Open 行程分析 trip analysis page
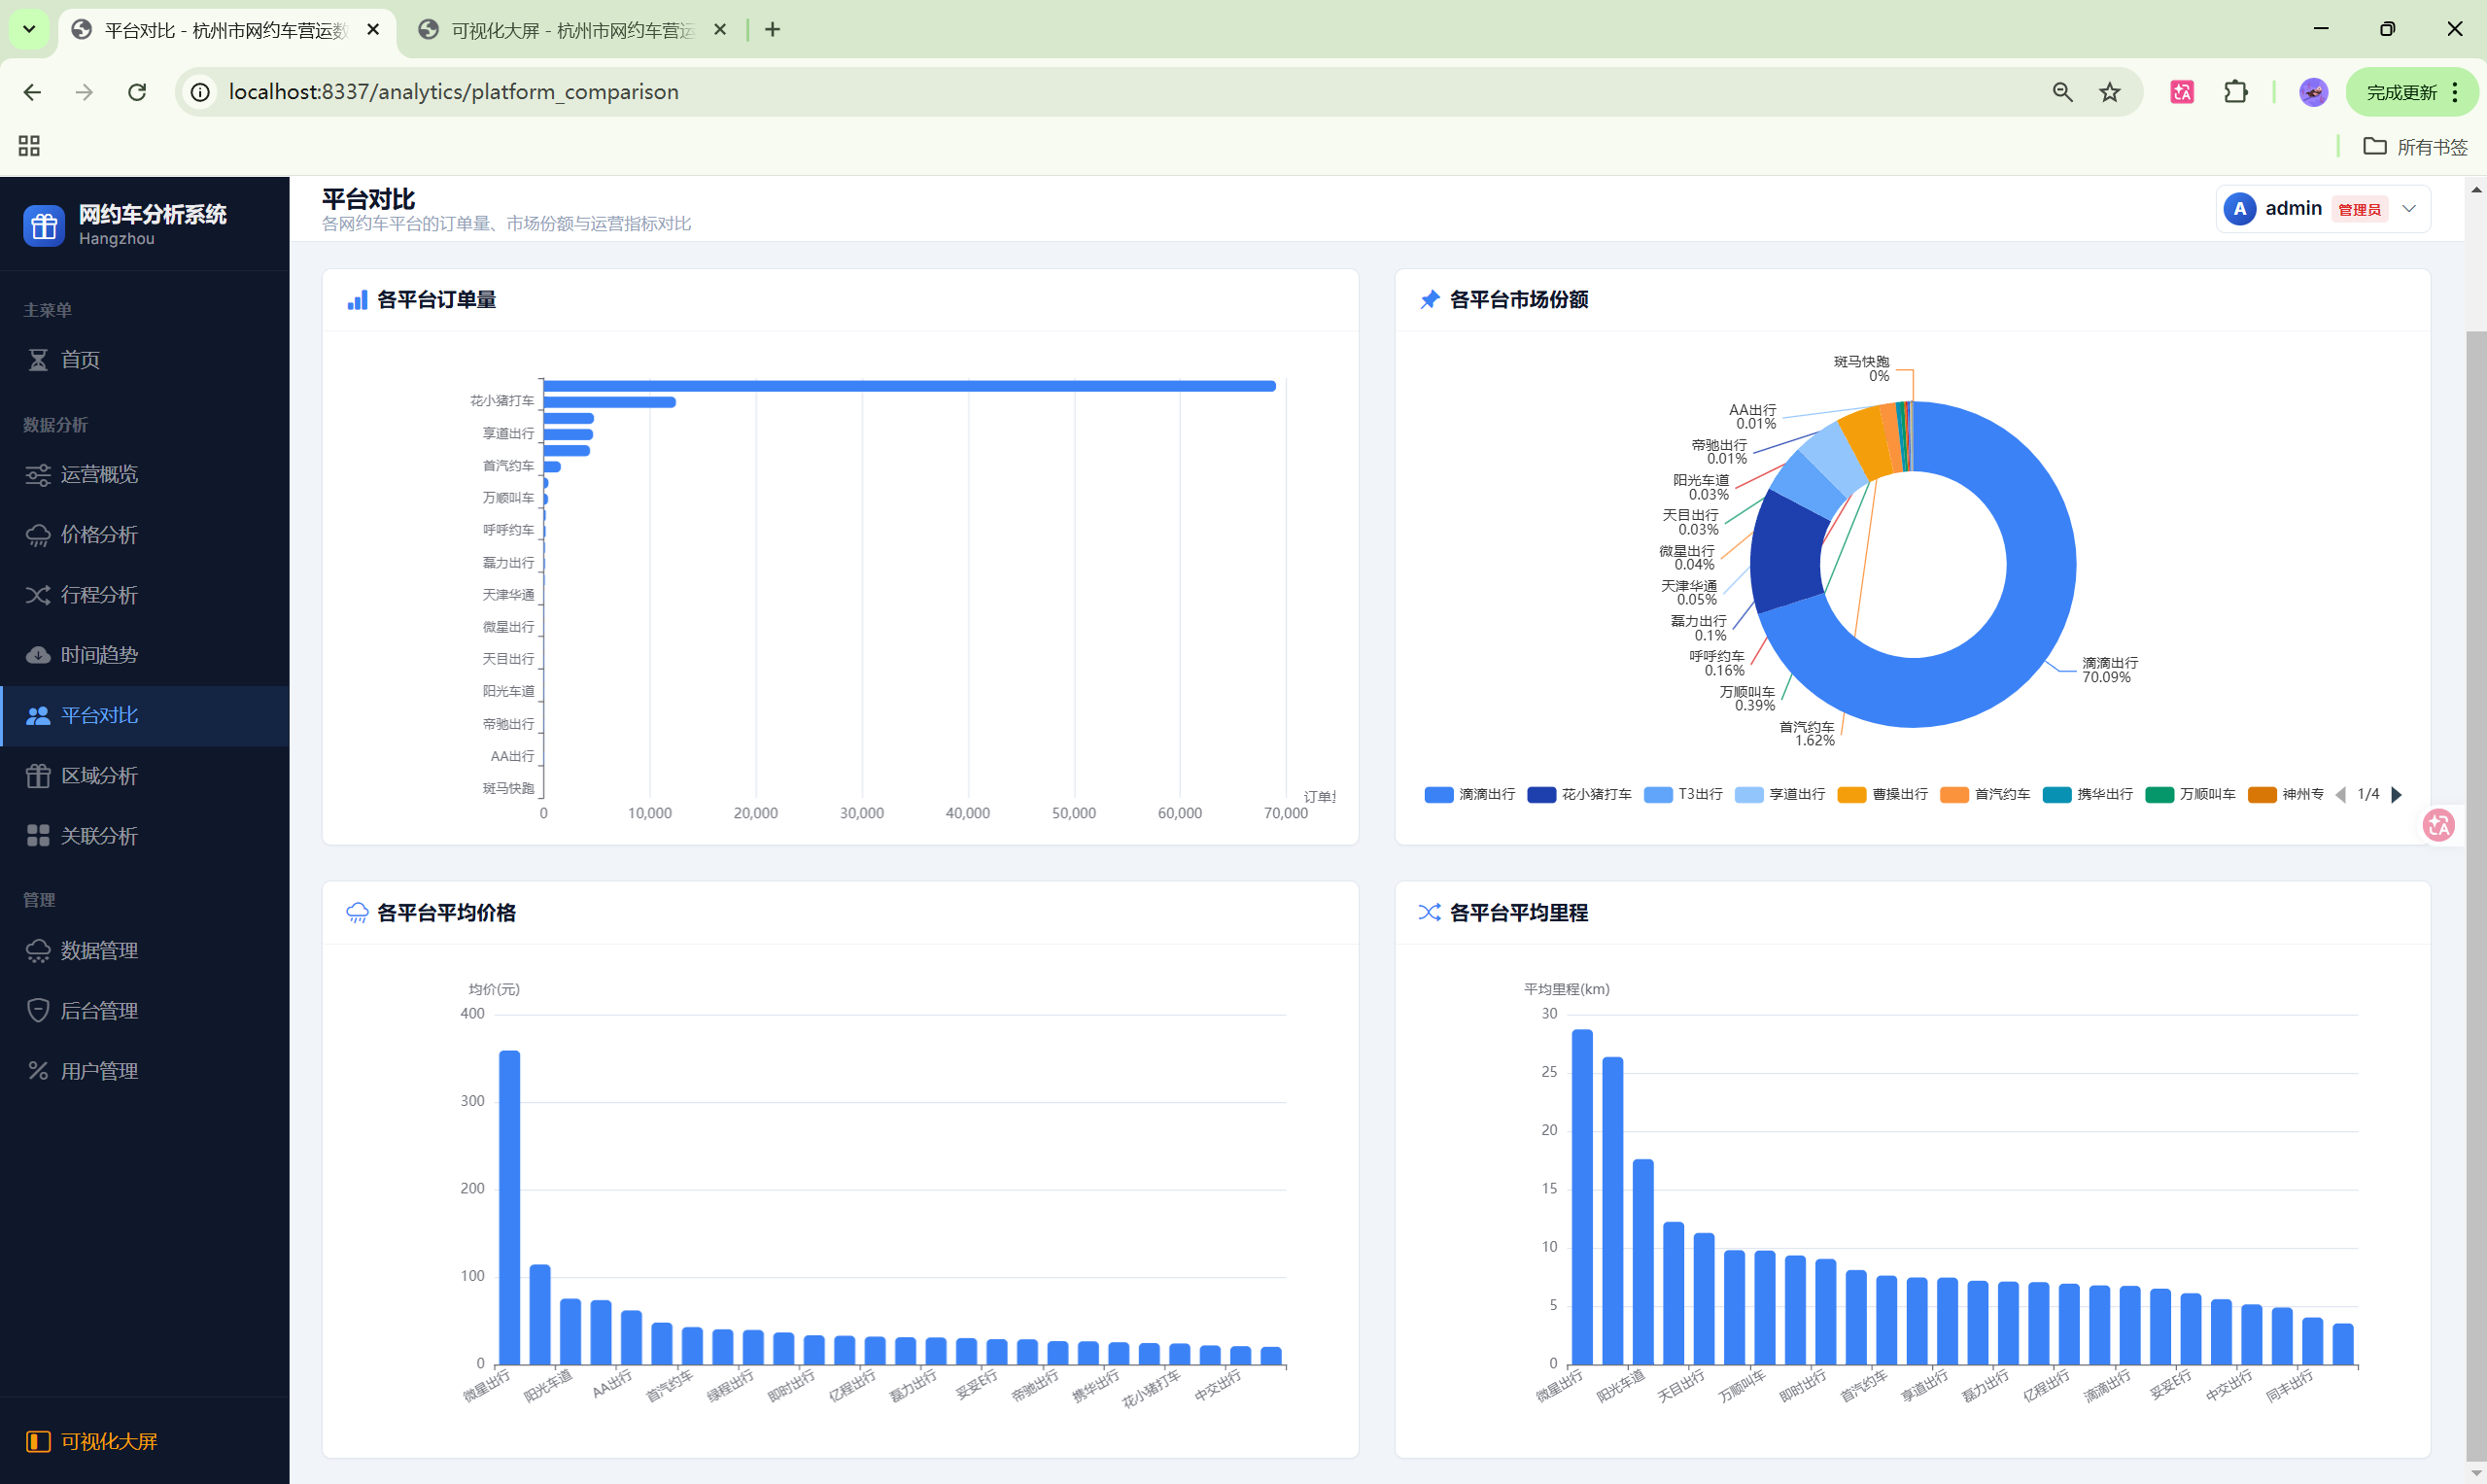This screenshot has width=2487, height=1484. pyautogui.click(x=98, y=595)
